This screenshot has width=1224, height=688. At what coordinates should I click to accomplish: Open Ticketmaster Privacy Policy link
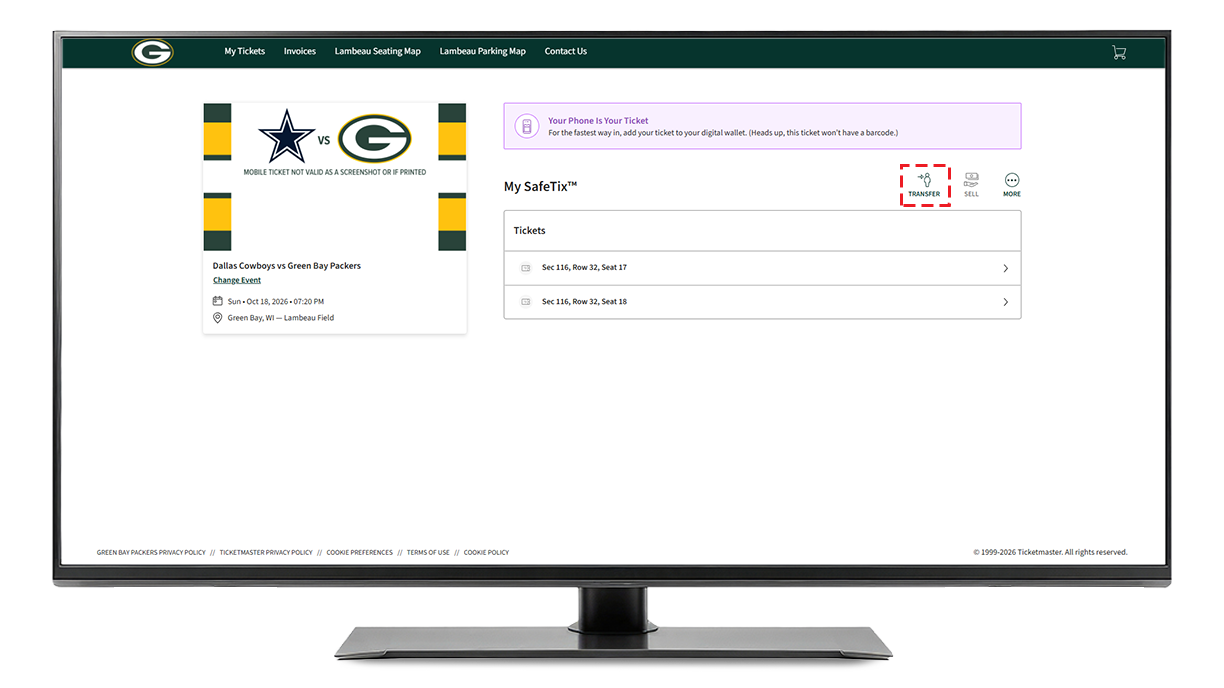click(x=266, y=553)
